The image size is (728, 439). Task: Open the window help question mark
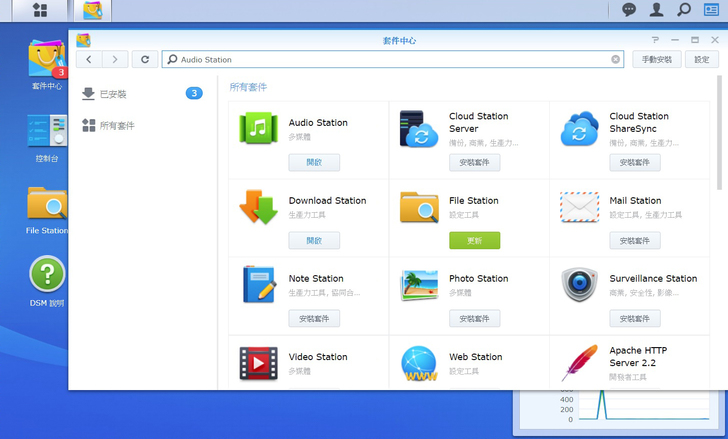pos(655,40)
